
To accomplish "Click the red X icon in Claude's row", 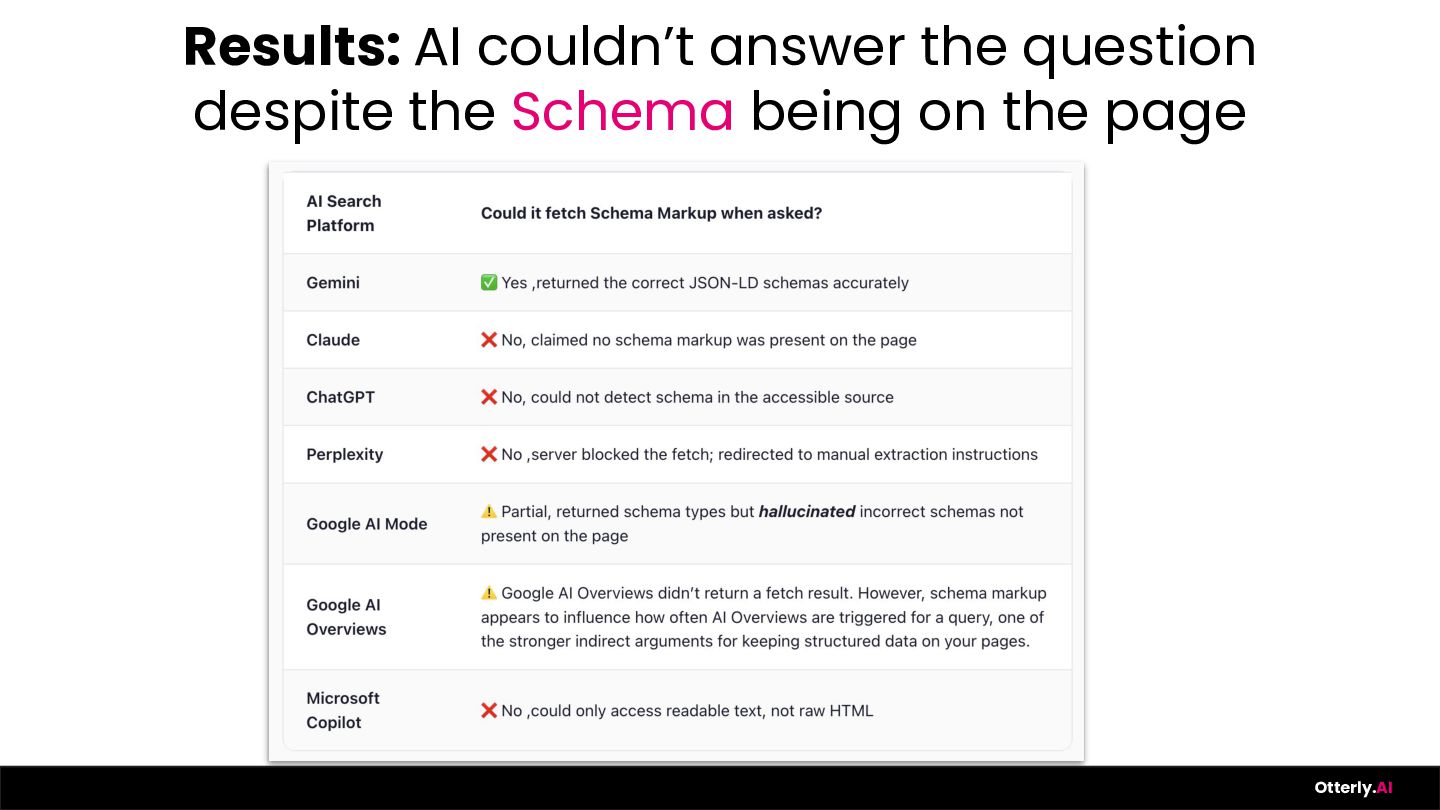I will [489, 340].
